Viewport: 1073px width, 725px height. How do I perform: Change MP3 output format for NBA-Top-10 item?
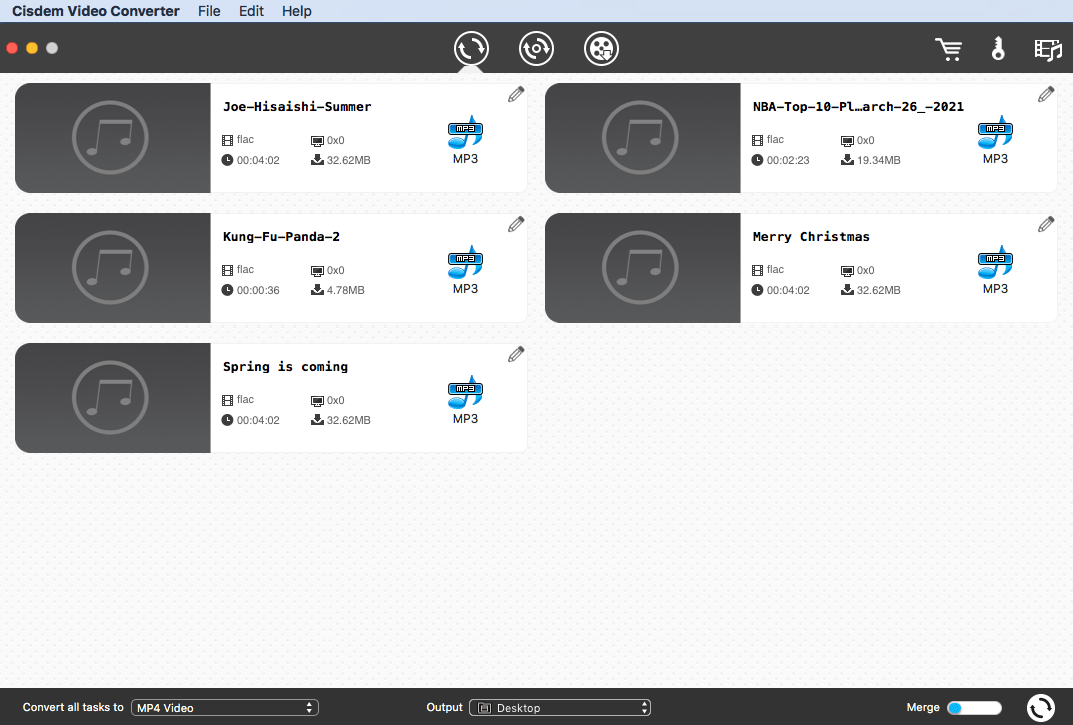(995, 140)
